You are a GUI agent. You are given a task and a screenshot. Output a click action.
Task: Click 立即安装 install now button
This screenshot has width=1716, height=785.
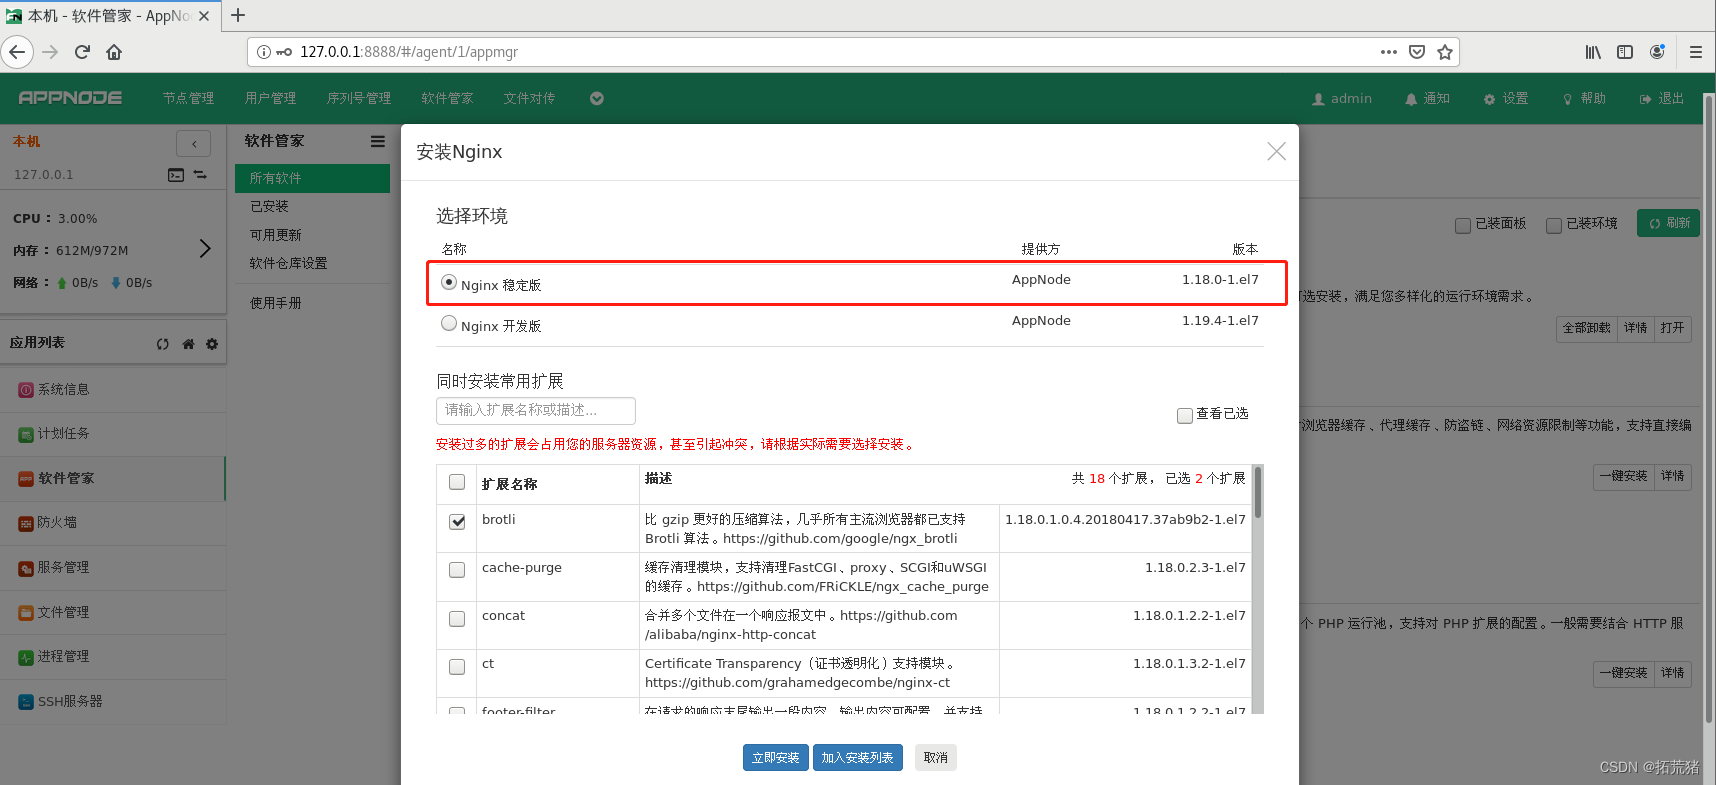[775, 758]
